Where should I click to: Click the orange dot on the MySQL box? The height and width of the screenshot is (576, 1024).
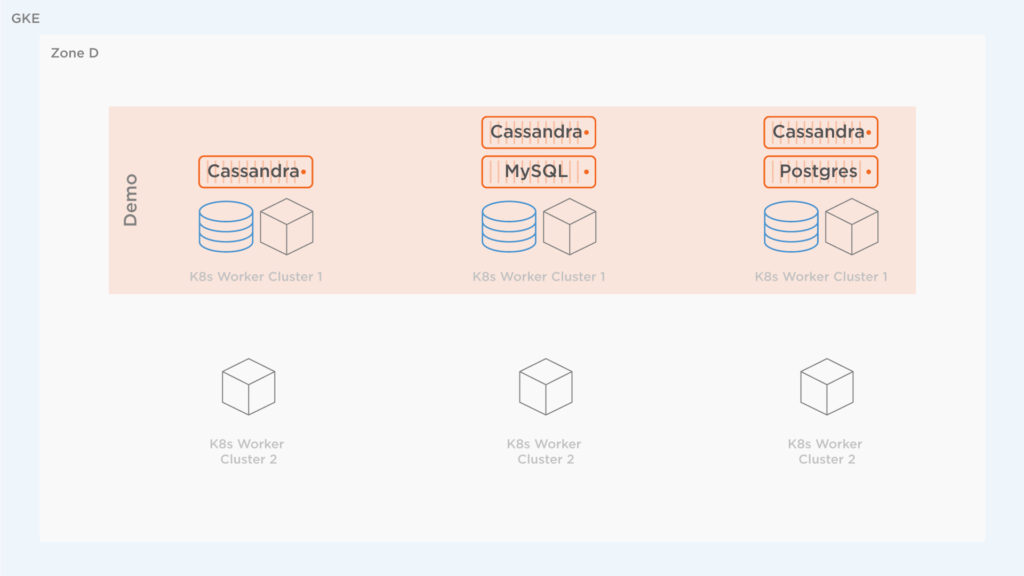coord(586,173)
